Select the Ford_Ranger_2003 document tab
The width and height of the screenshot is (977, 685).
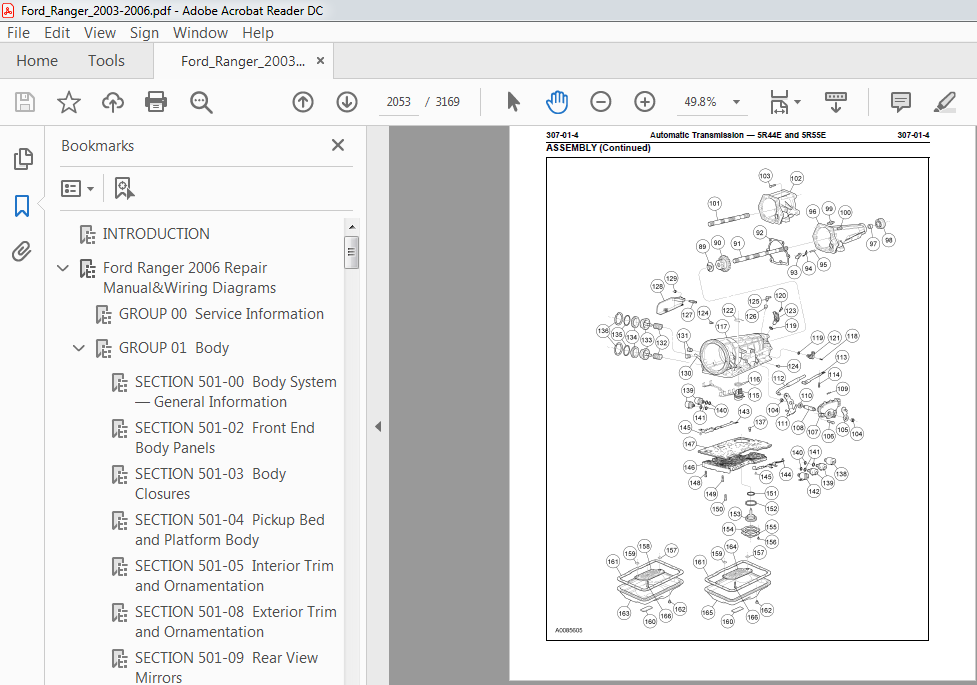pos(242,61)
